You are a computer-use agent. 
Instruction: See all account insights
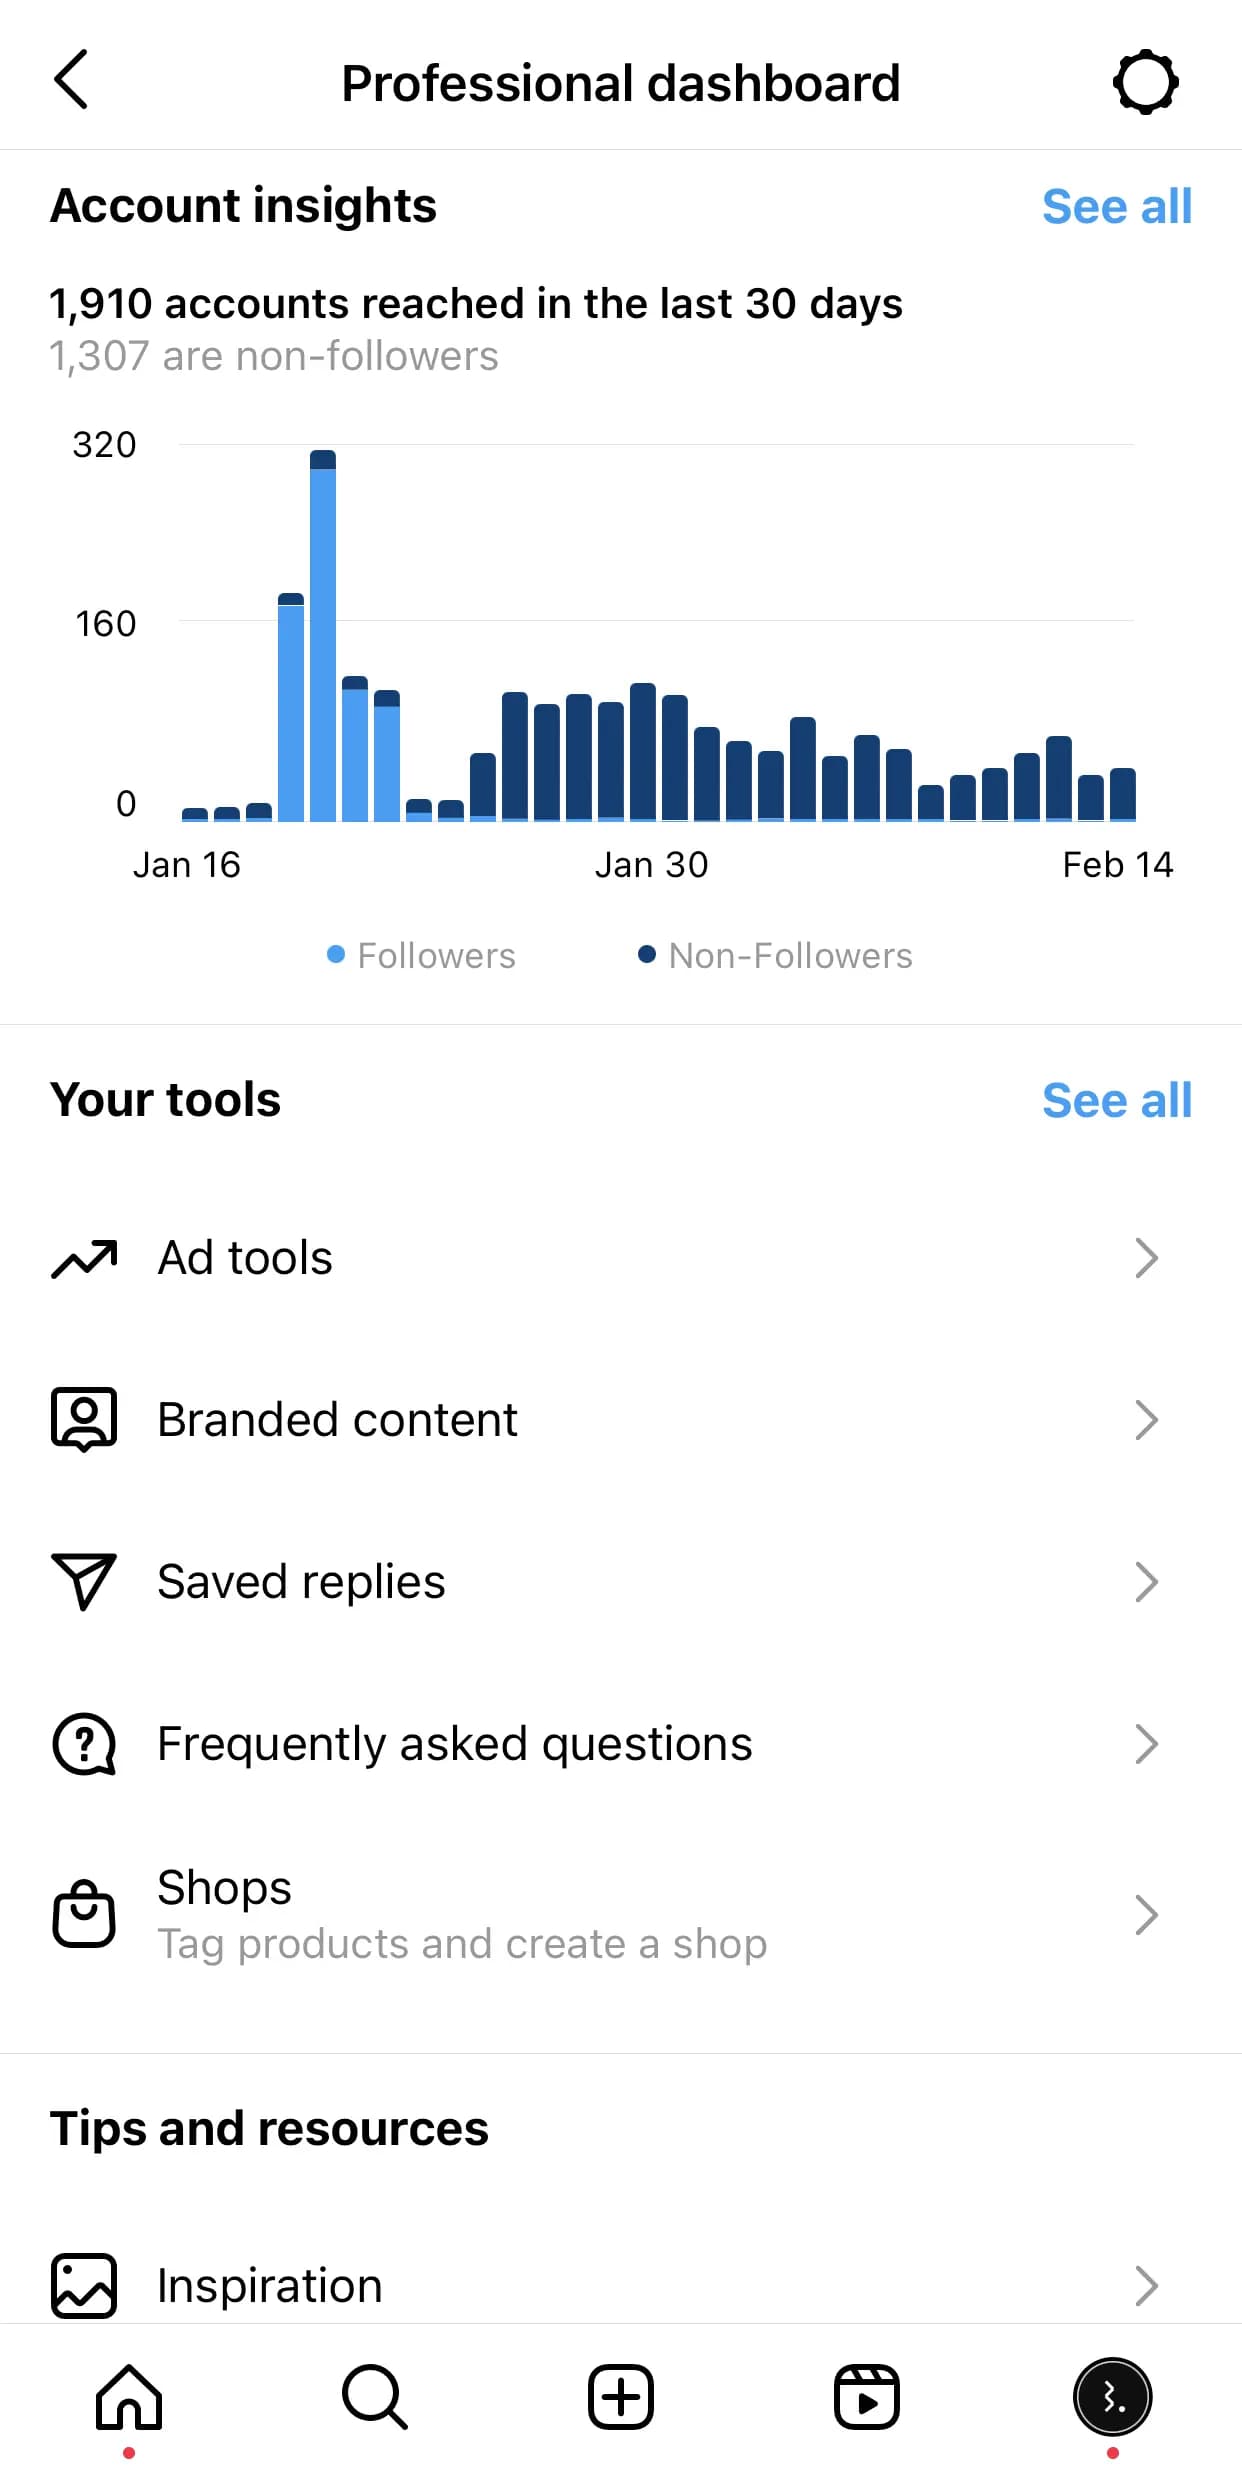(x=1116, y=207)
